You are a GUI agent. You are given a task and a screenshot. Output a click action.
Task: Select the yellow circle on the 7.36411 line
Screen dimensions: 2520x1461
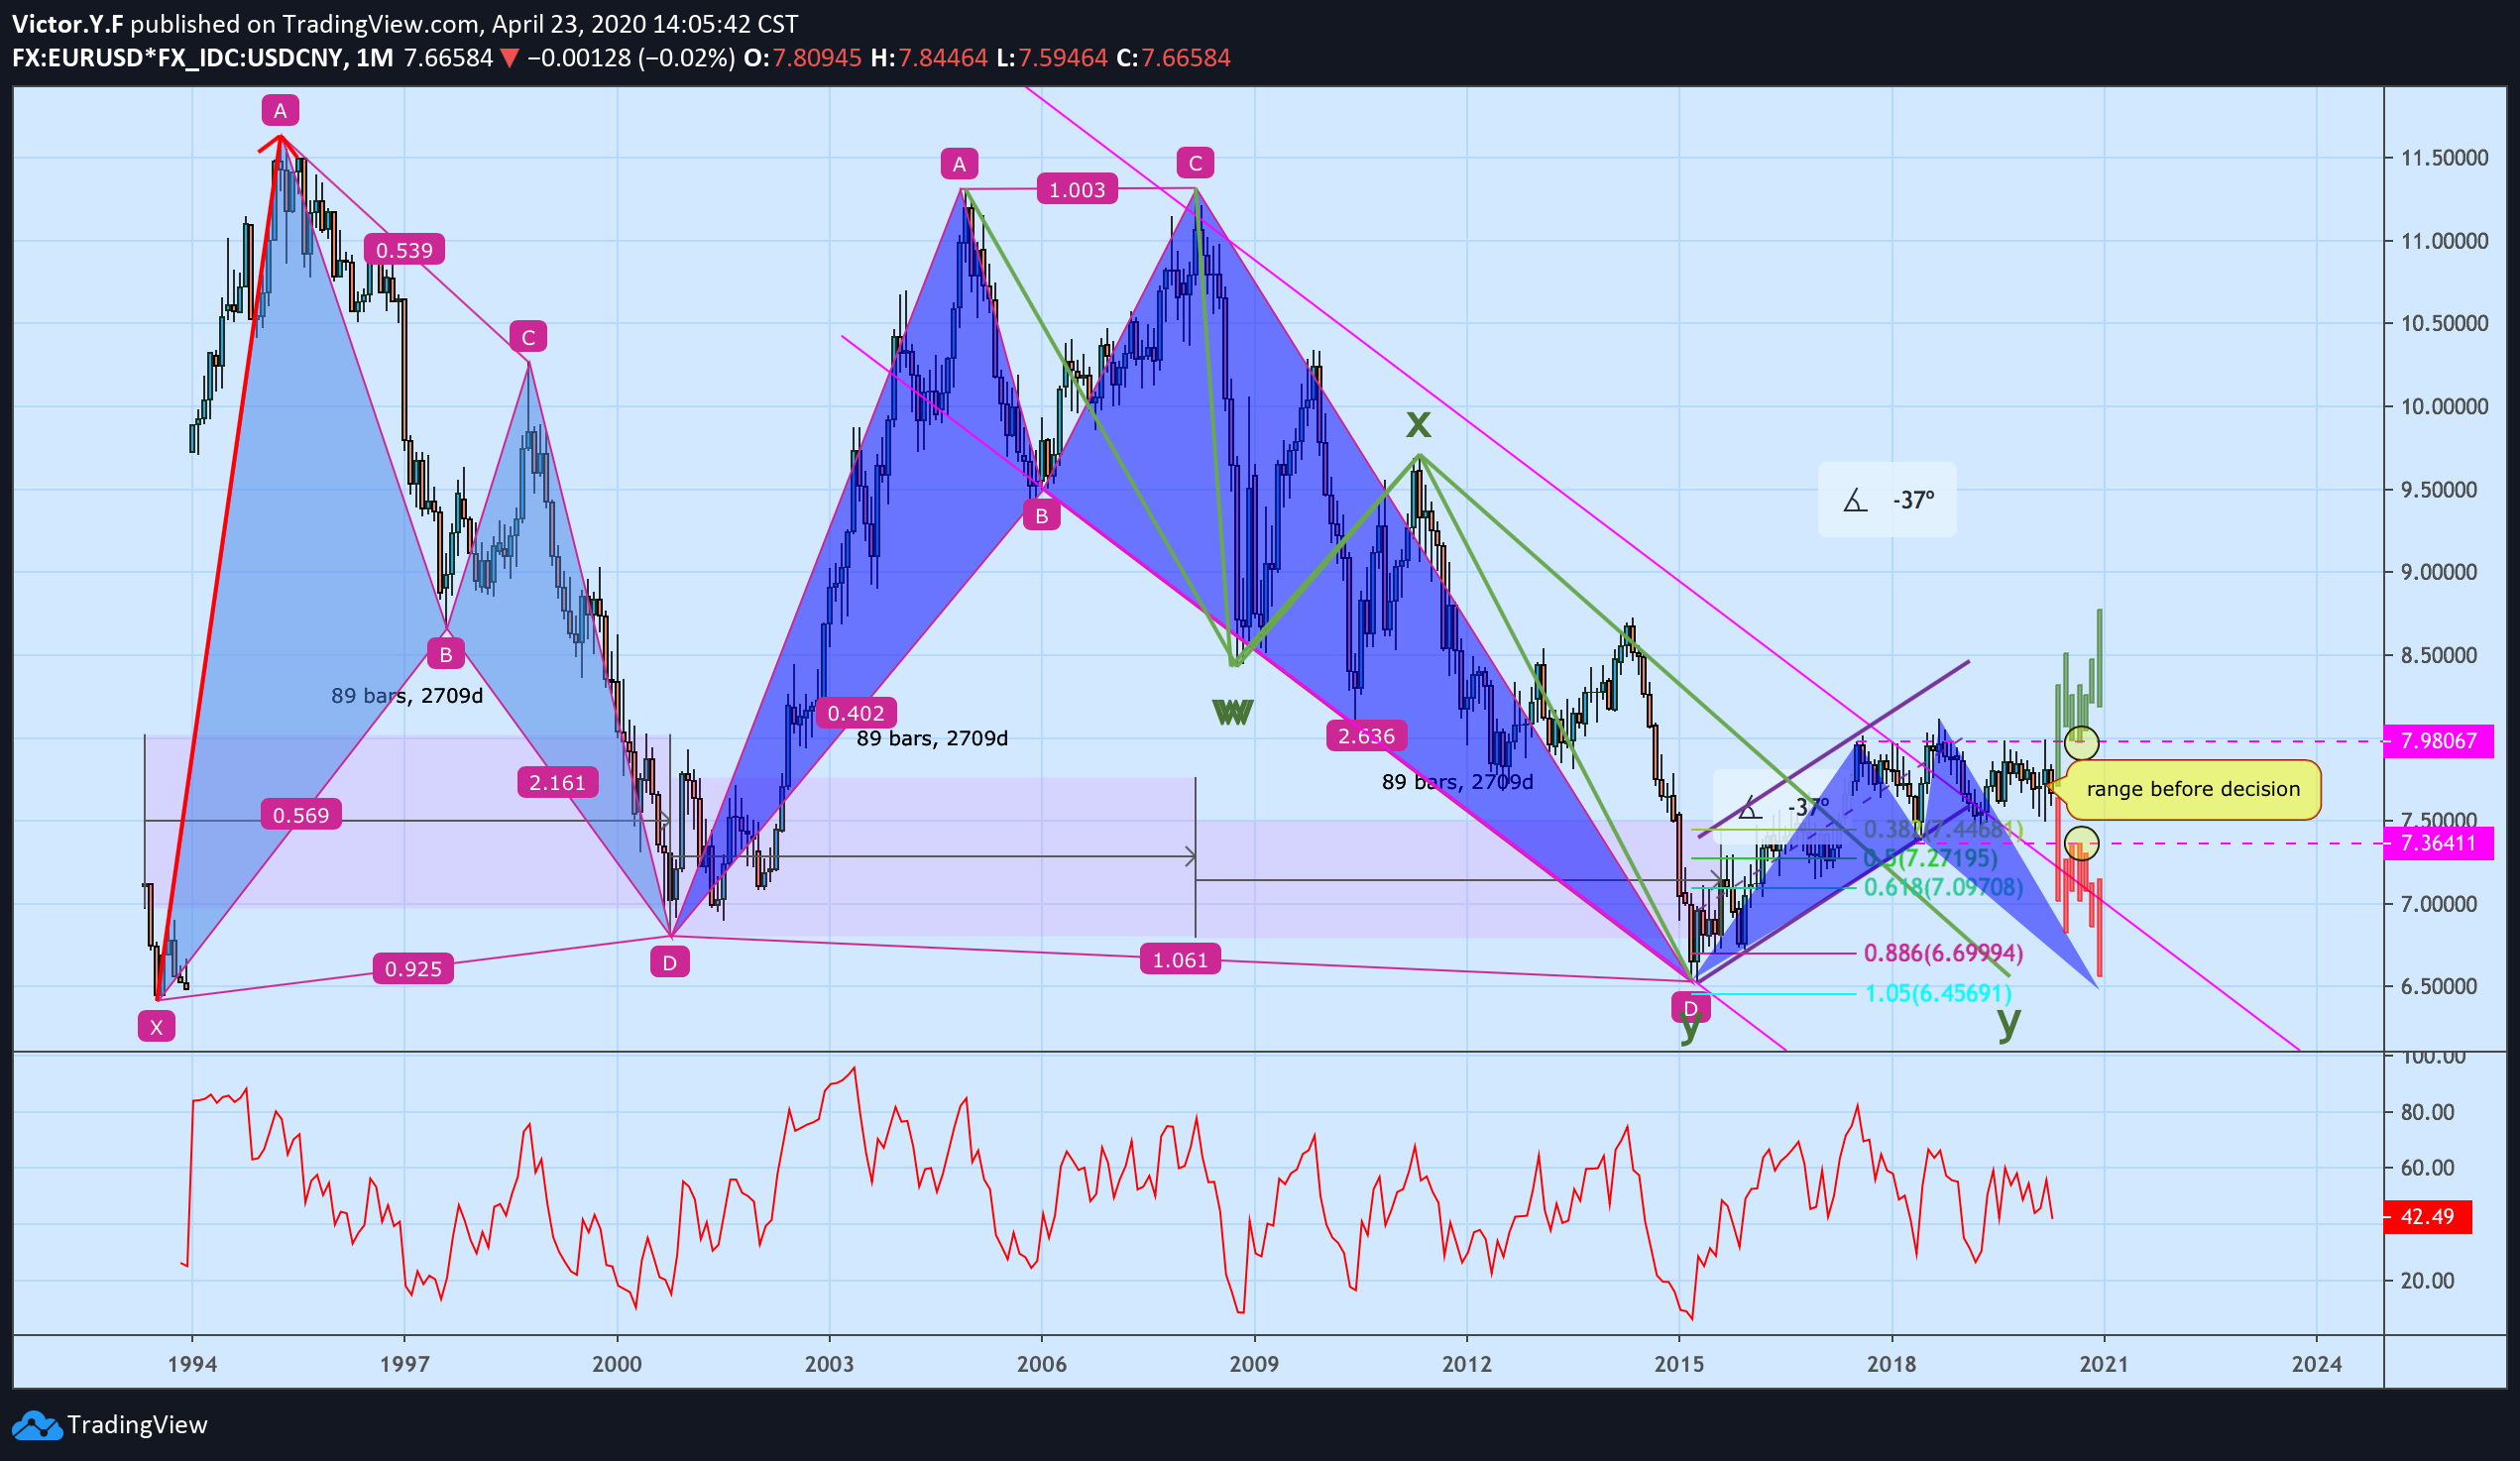pos(2081,843)
